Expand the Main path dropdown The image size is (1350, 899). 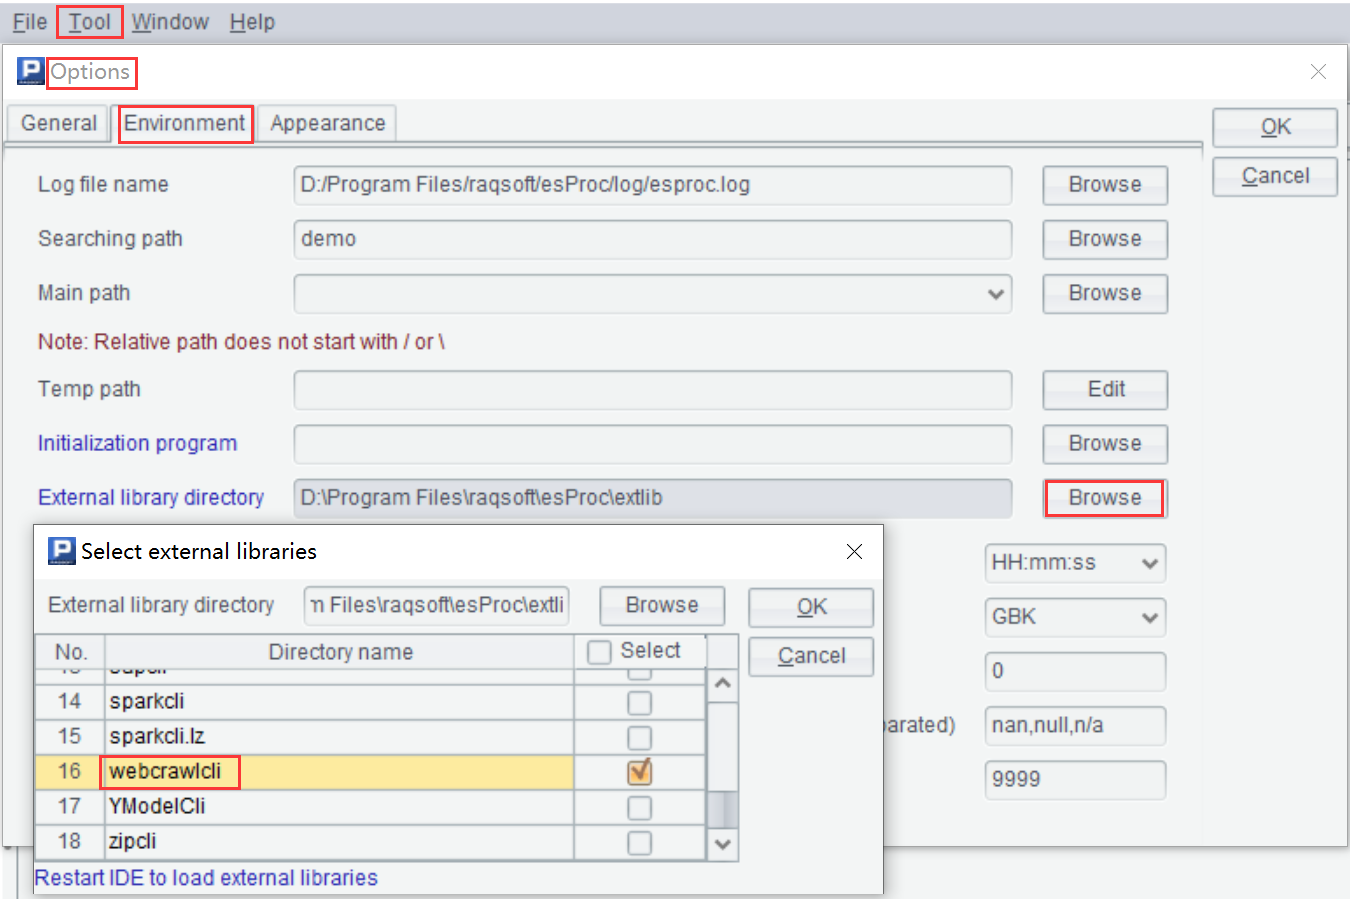click(995, 294)
